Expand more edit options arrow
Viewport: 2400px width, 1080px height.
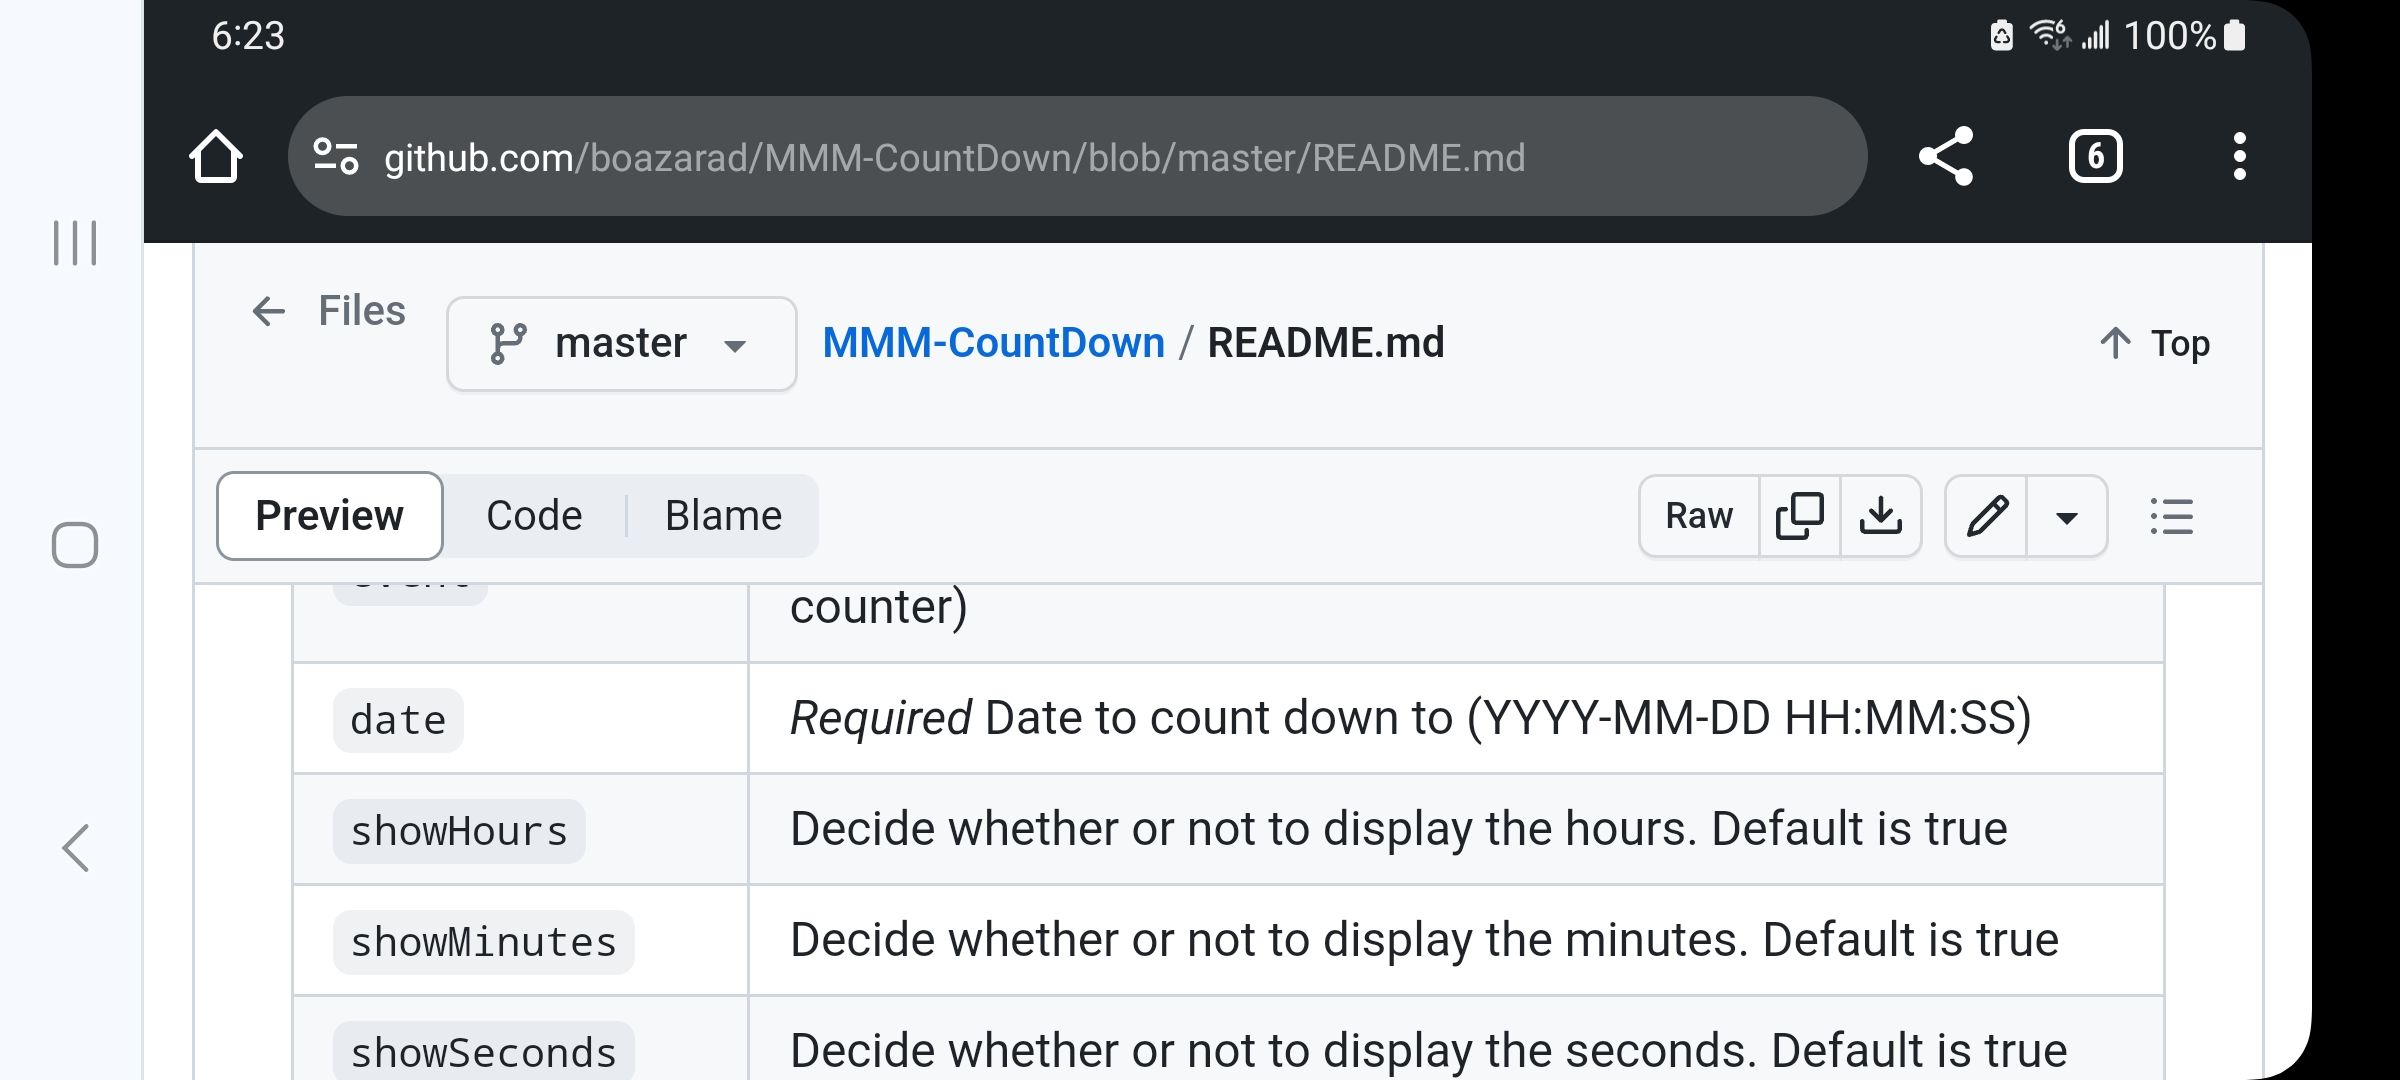[x=2066, y=516]
